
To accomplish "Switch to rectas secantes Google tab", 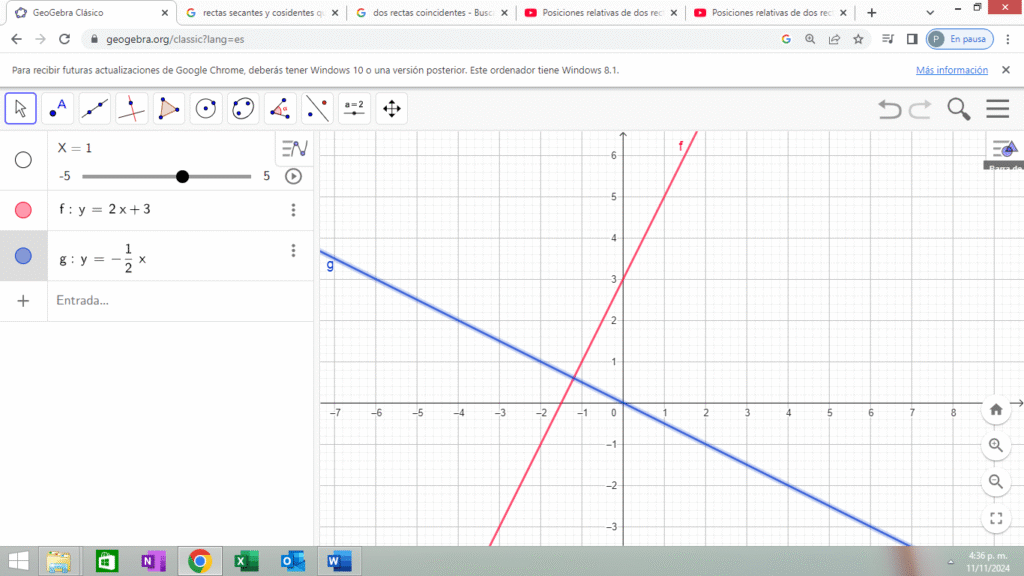I will pyautogui.click(x=255, y=13).
